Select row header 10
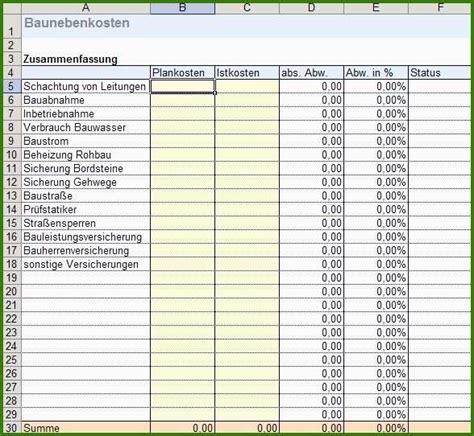 tap(12, 155)
